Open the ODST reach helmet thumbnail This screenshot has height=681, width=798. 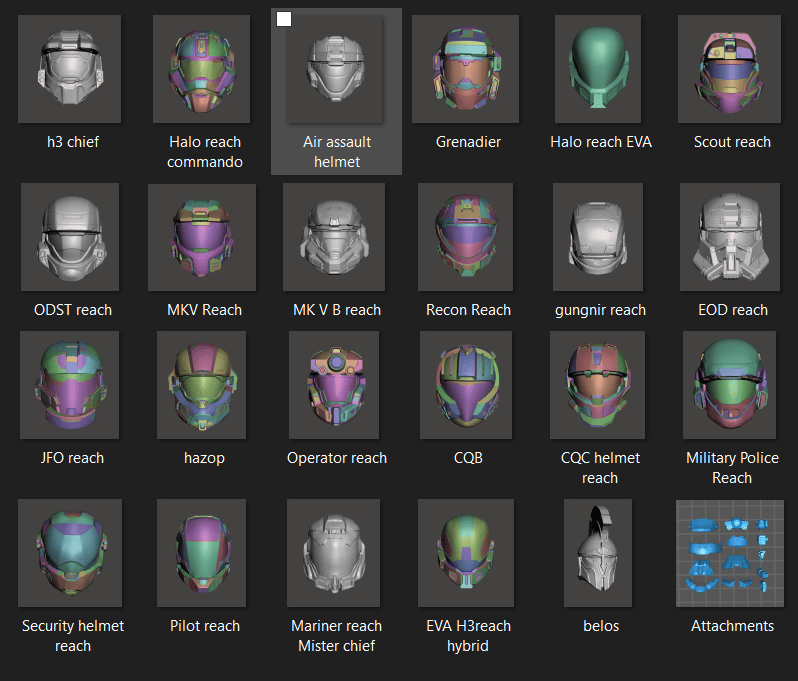[70, 237]
